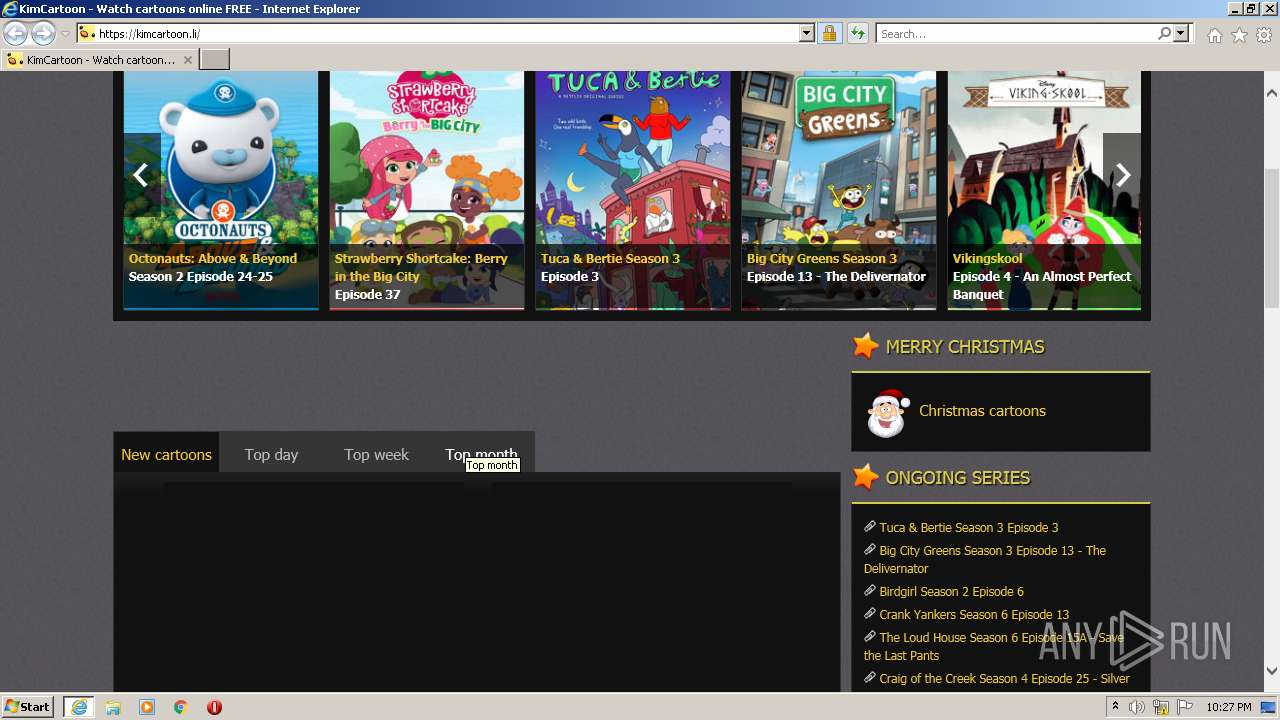Image resolution: width=1280 pixels, height=720 pixels.
Task: Select the New cartoons tab
Action: click(x=166, y=454)
